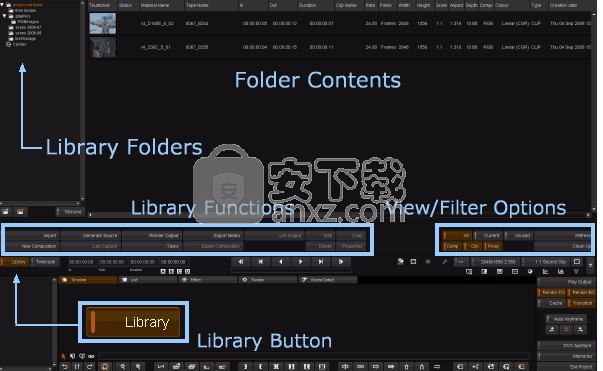Click the Import button
Viewport: 603px width, 371px height.
[x=32, y=235]
